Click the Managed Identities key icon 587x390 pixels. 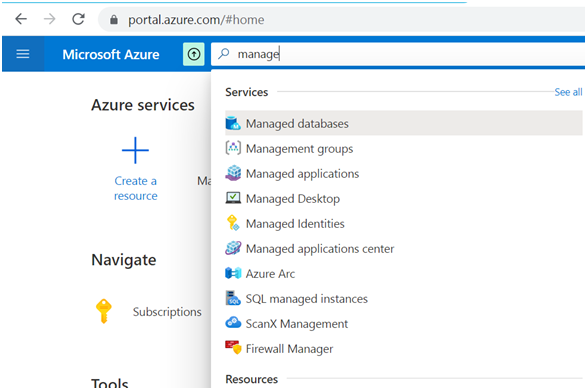coord(233,223)
